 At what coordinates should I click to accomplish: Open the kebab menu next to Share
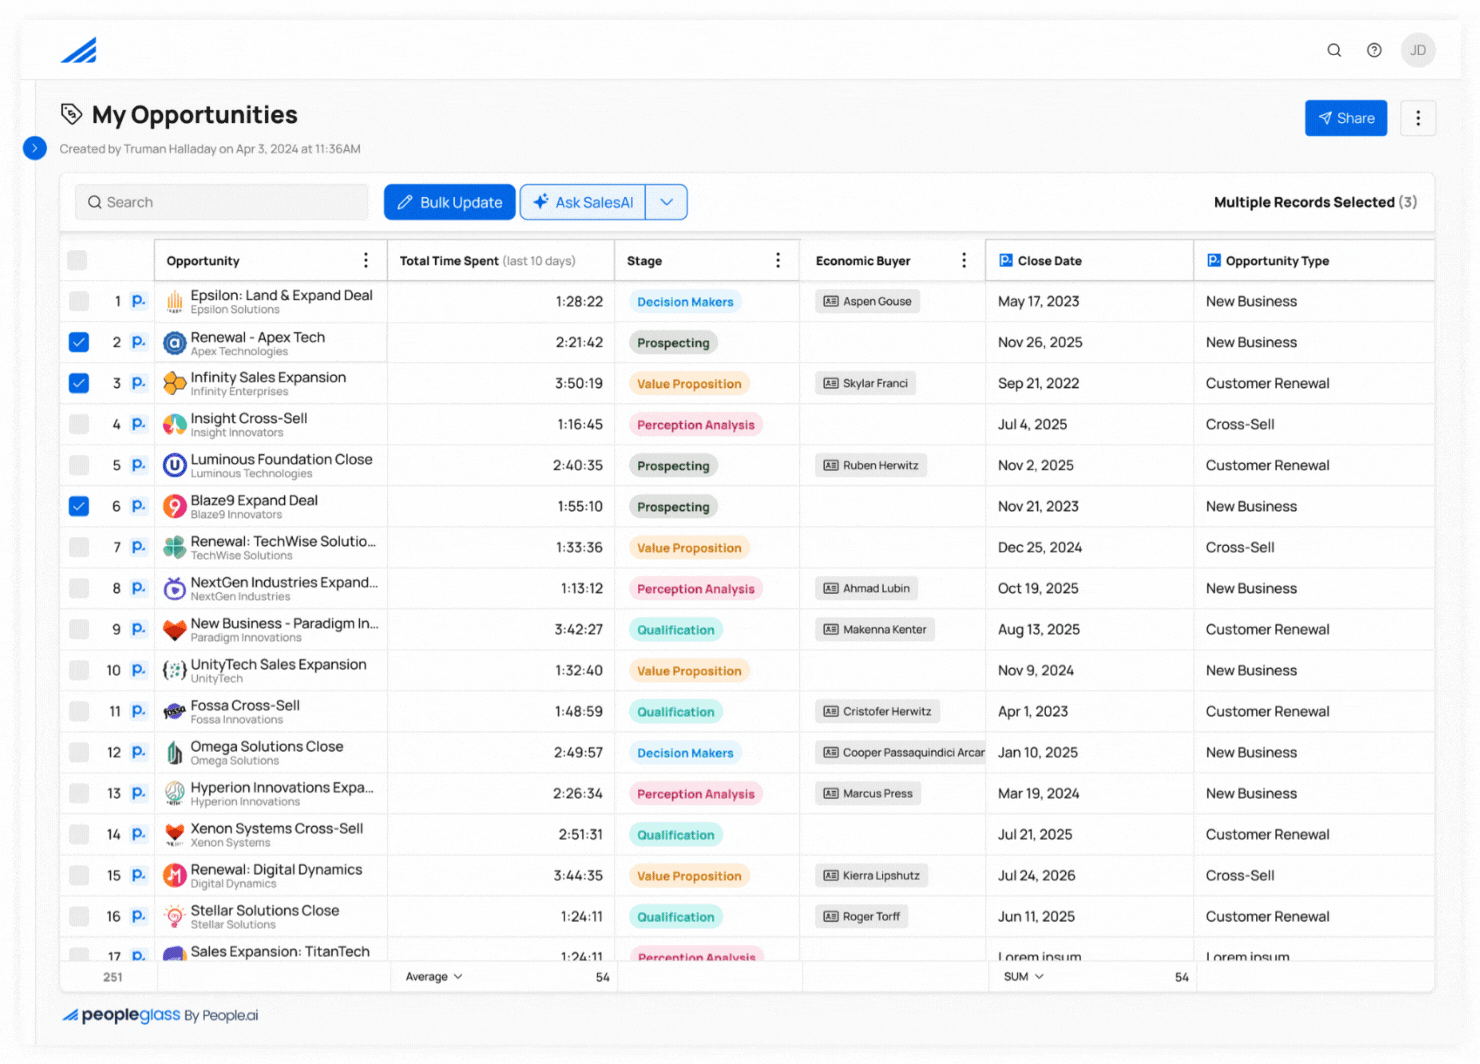[x=1418, y=117]
